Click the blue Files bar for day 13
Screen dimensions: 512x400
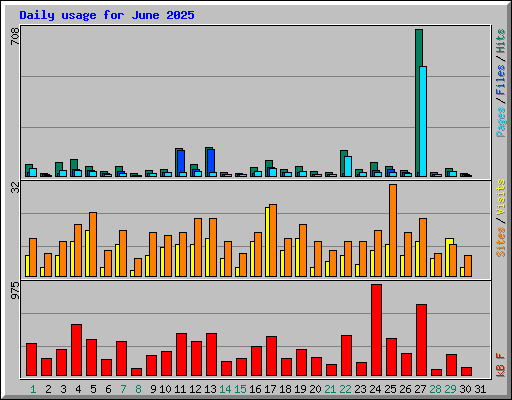(x=211, y=161)
